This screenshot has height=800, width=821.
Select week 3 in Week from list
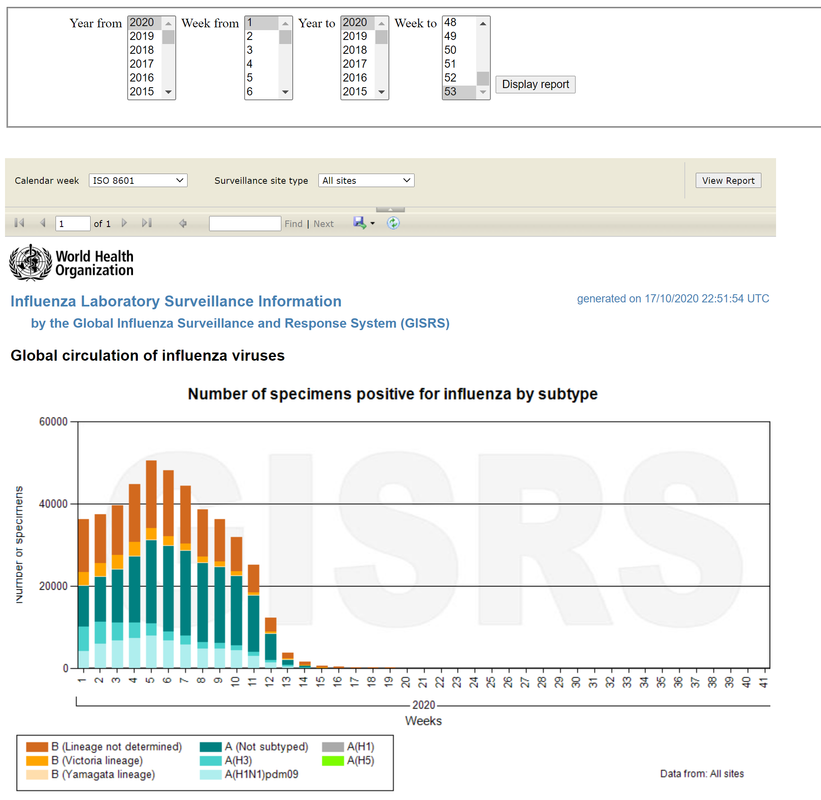coord(262,50)
